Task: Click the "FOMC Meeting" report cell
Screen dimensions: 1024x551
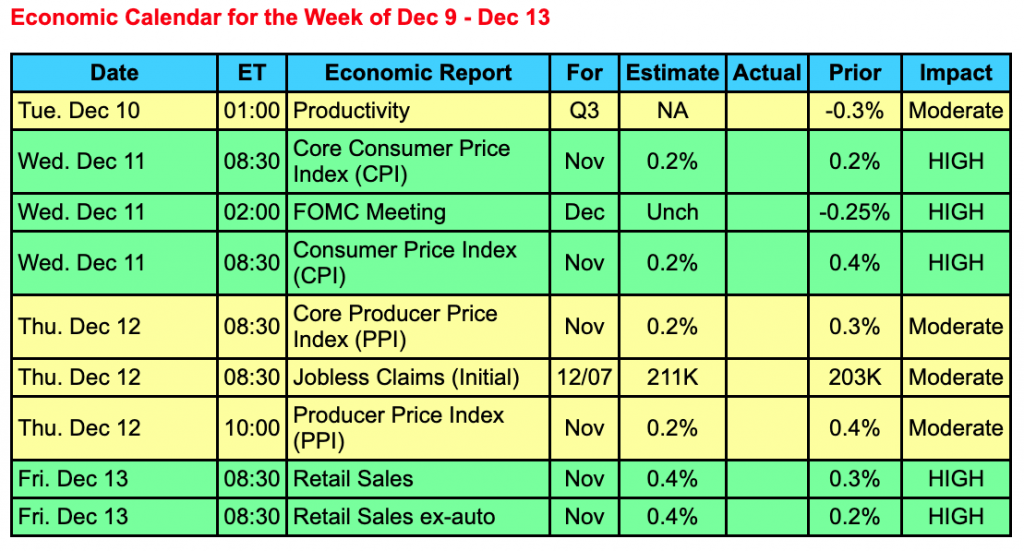Action: [369, 212]
